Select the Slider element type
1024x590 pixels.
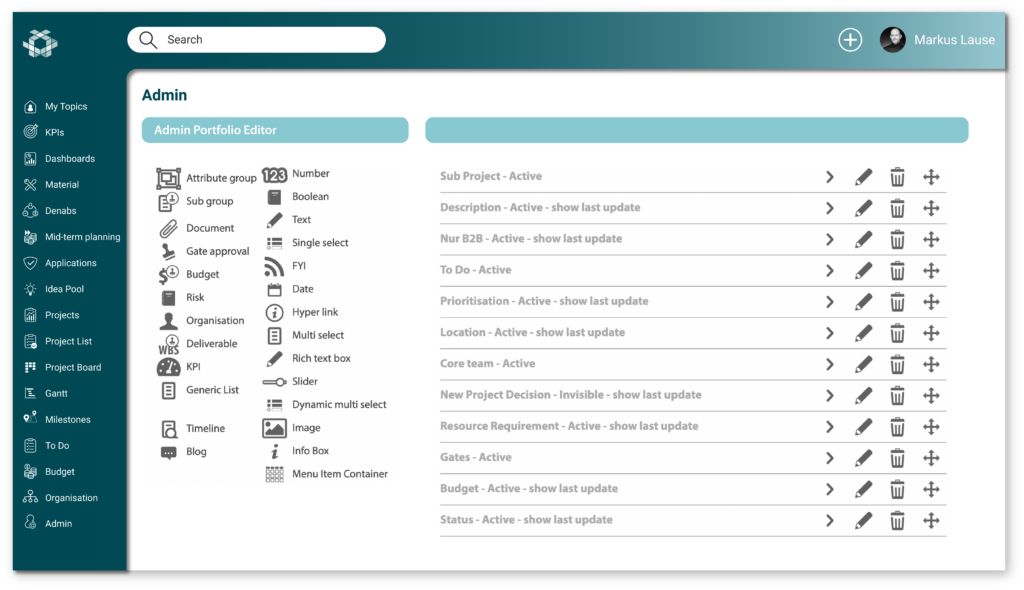305,382
